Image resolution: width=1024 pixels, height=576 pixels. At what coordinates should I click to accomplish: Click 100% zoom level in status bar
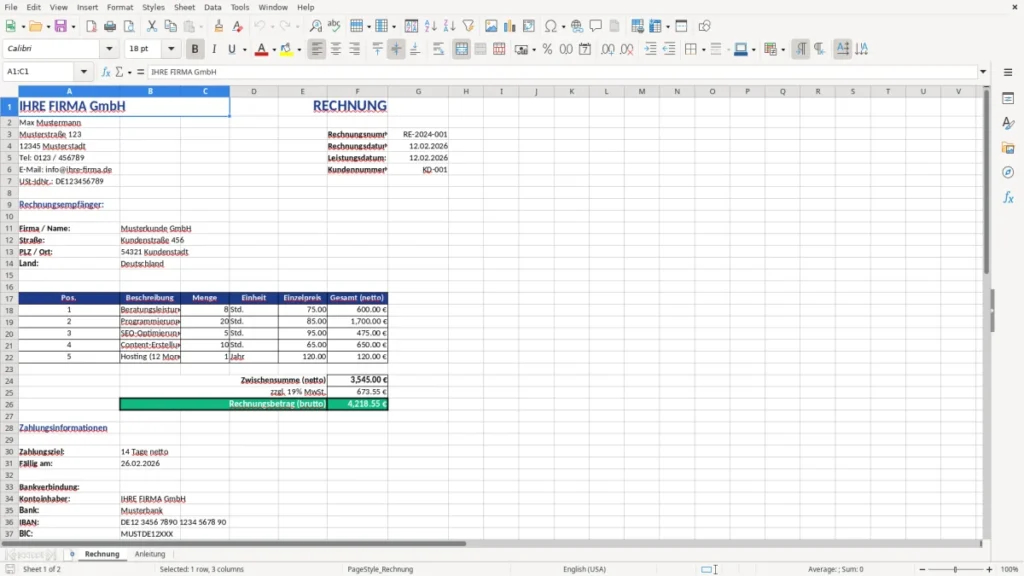[x=1010, y=569]
